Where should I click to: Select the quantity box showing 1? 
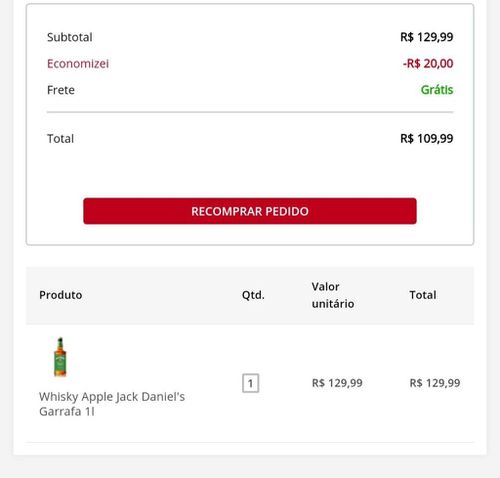(x=250, y=383)
